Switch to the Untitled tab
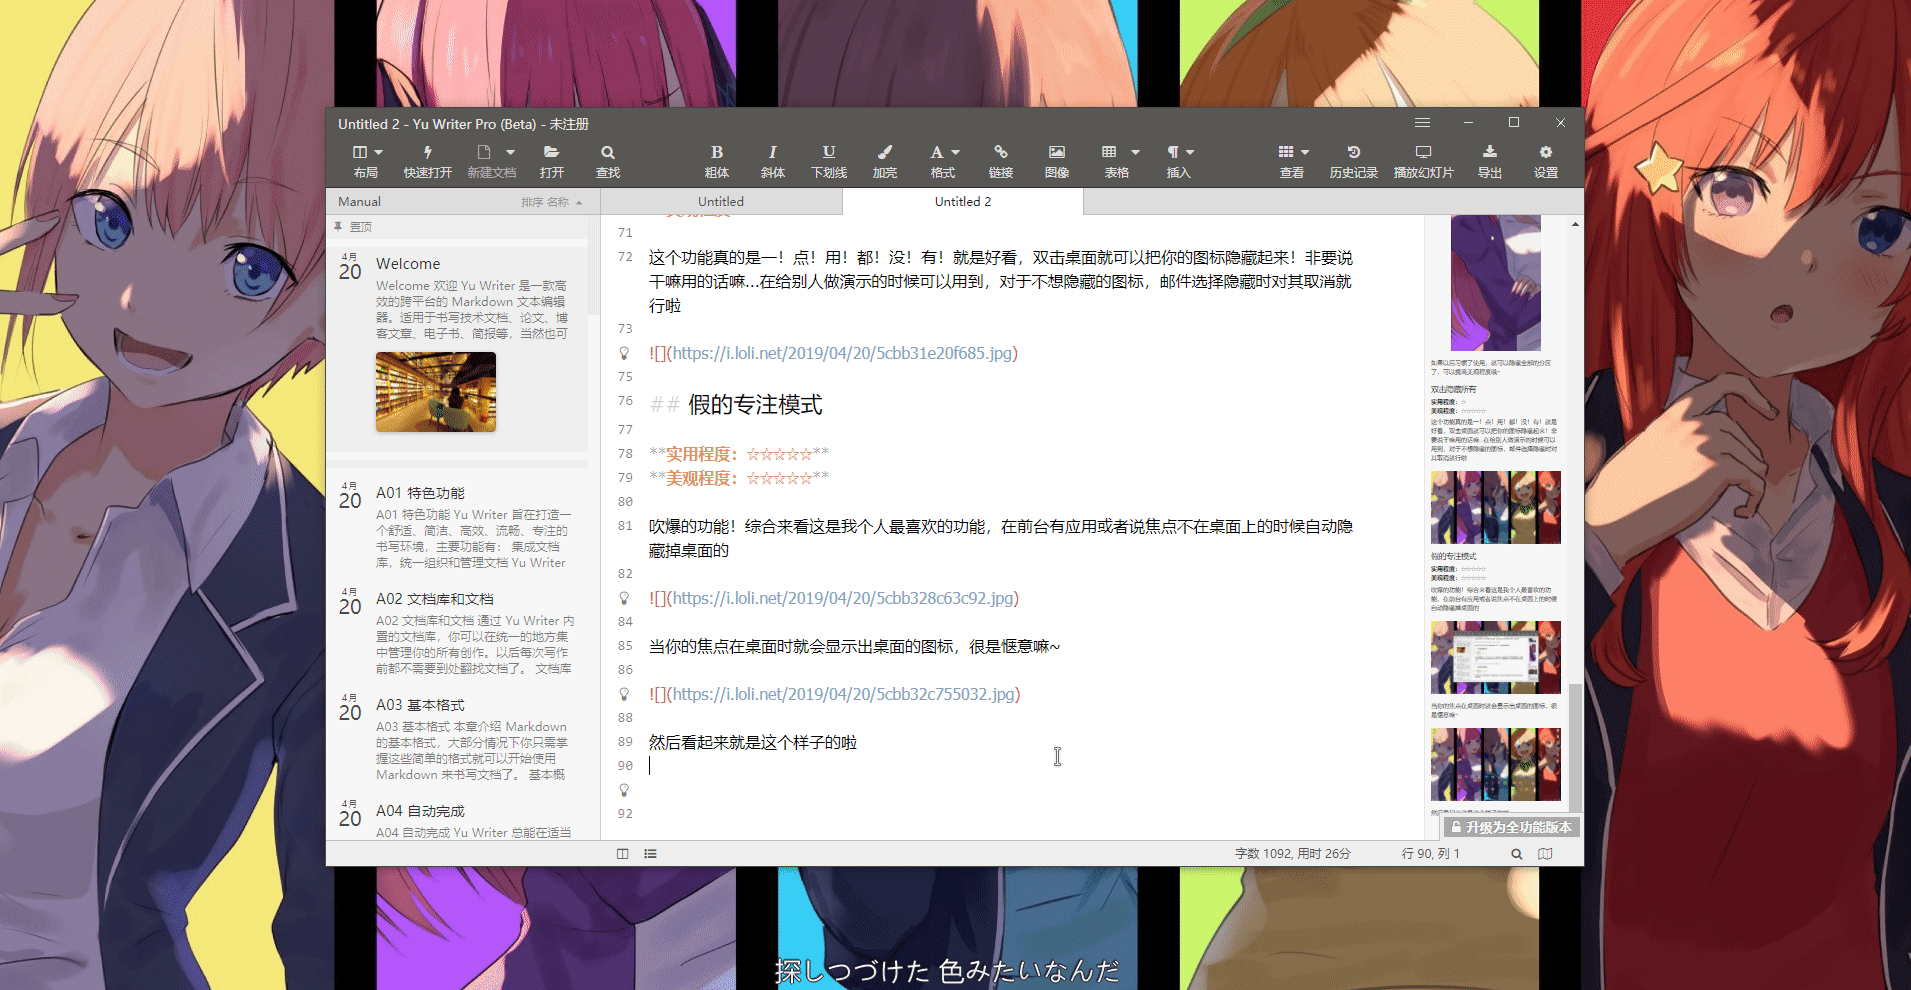 [721, 201]
